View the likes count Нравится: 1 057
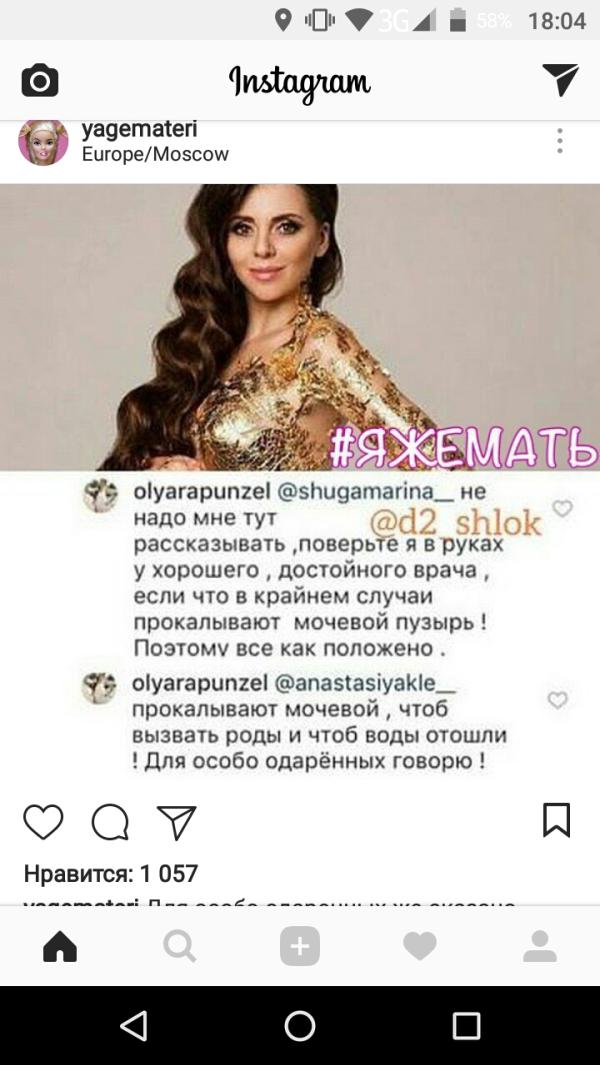The width and height of the screenshot is (600, 1065). point(111,873)
